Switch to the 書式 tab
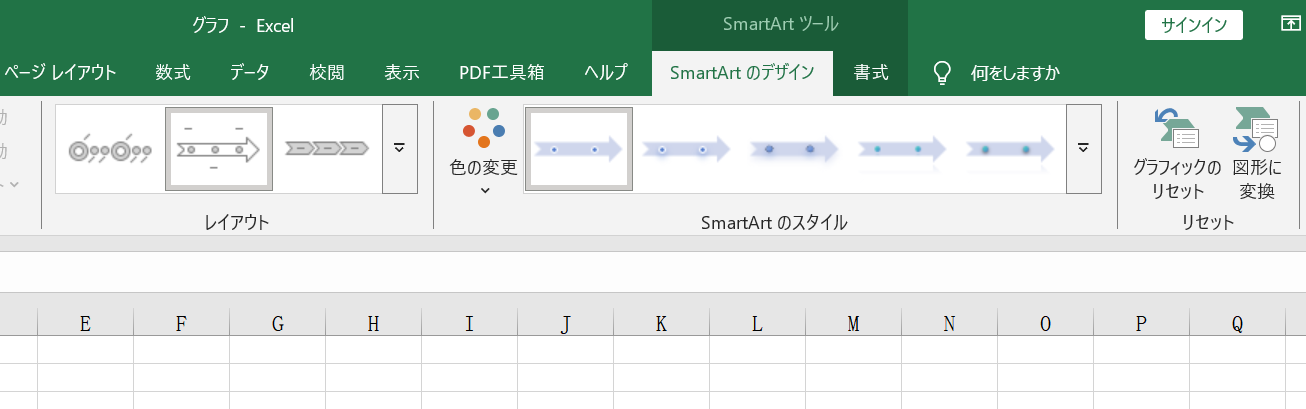This screenshot has height=409, width=1306. click(x=871, y=72)
